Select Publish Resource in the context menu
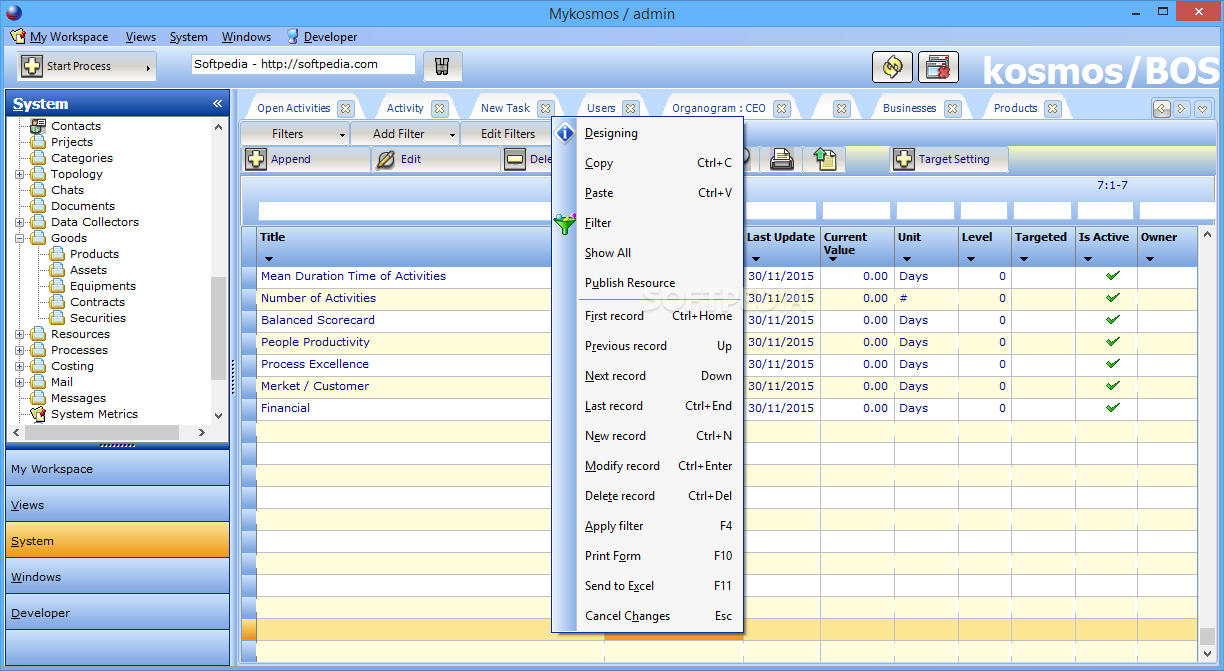 click(648, 283)
